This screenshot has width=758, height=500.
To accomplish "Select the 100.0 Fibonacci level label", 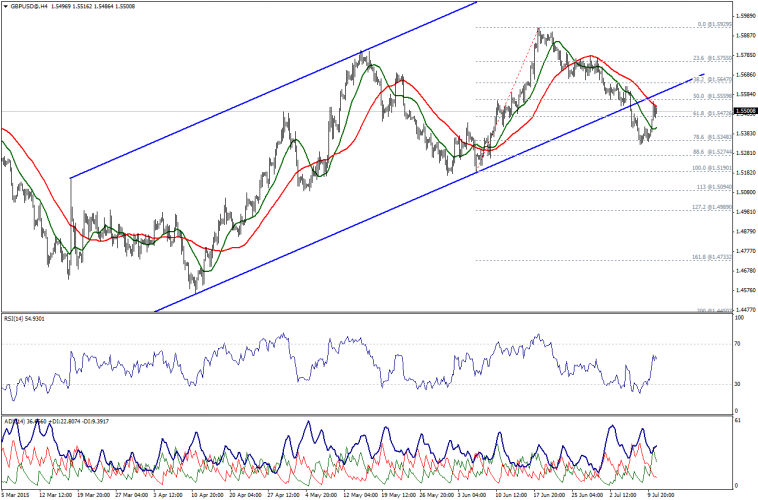I will click(712, 168).
